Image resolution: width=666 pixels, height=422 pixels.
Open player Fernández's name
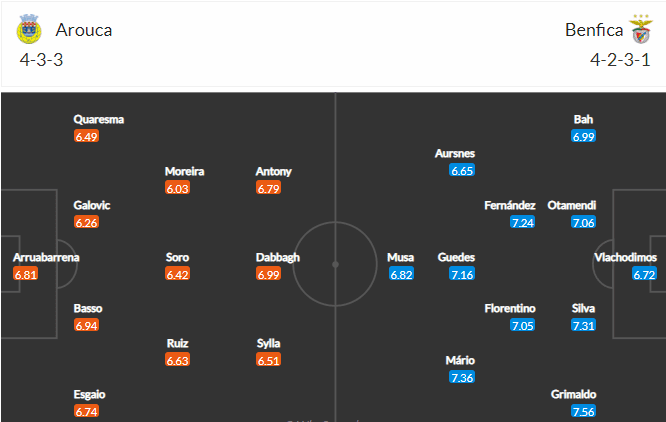tap(510, 205)
